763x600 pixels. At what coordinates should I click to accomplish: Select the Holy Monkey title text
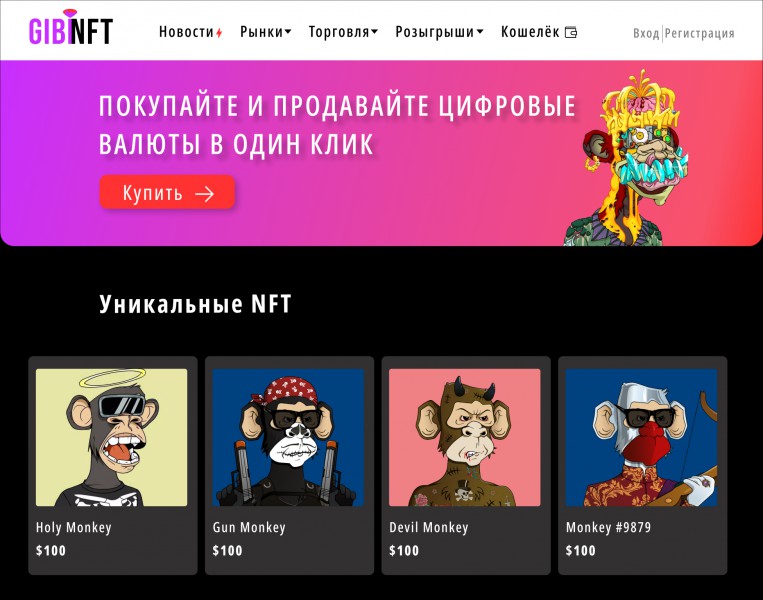[74, 527]
